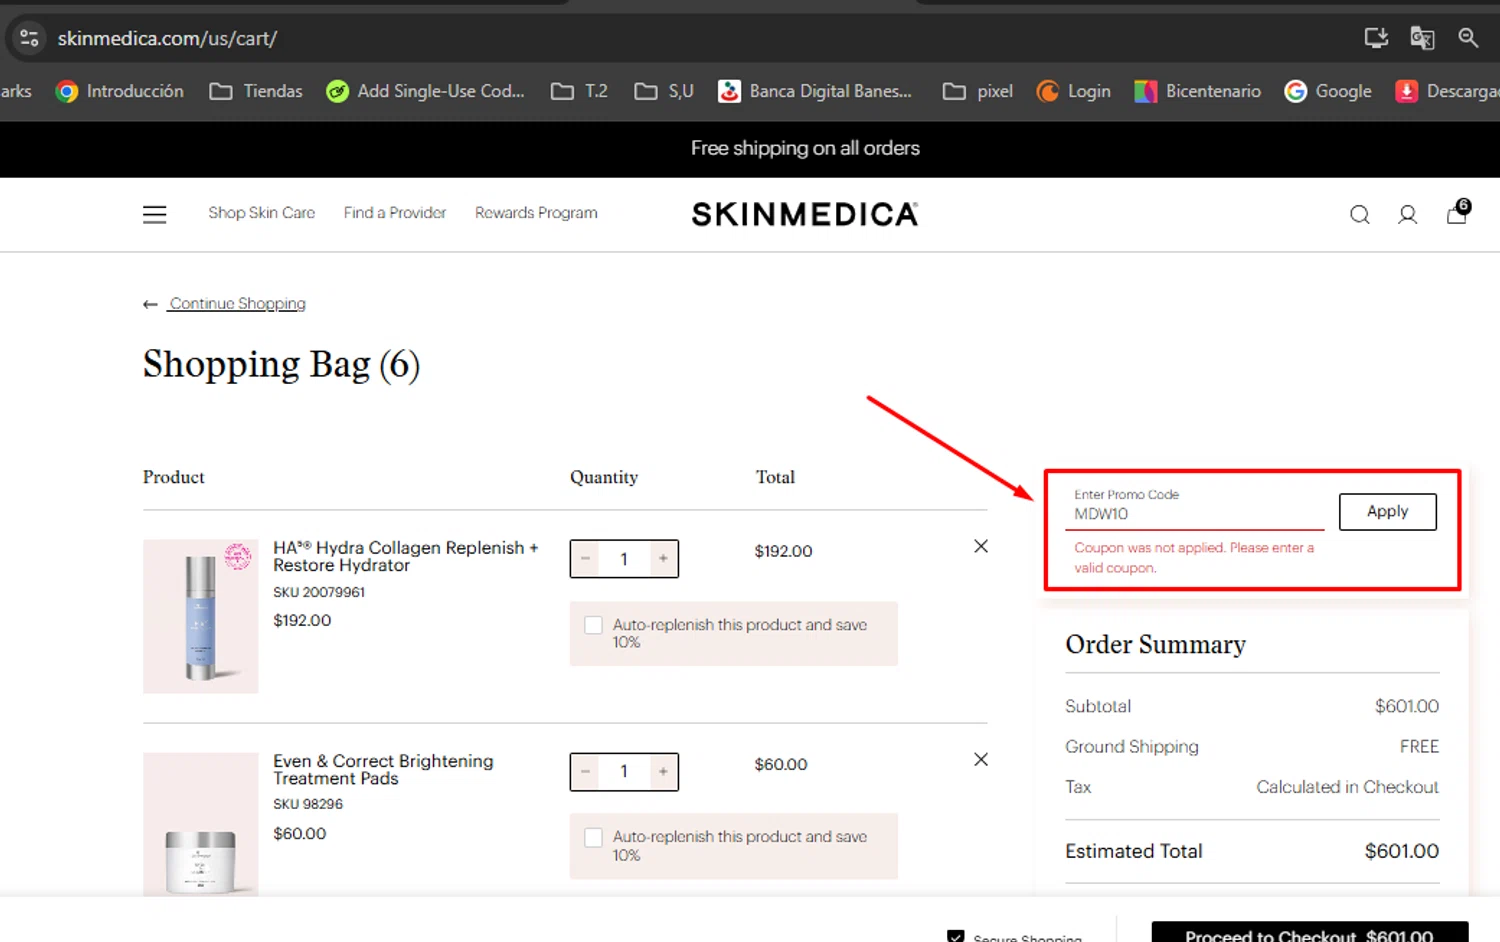Click the Subtotal $601.00 value
Viewport: 1500px width, 942px height.
click(x=1406, y=706)
